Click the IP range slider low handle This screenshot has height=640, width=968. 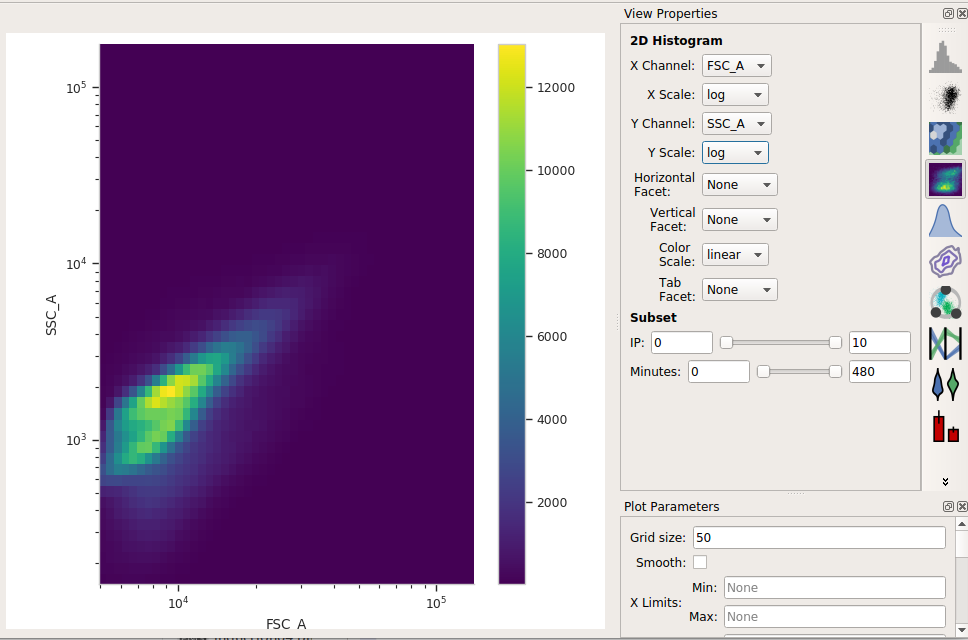pos(727,343)
